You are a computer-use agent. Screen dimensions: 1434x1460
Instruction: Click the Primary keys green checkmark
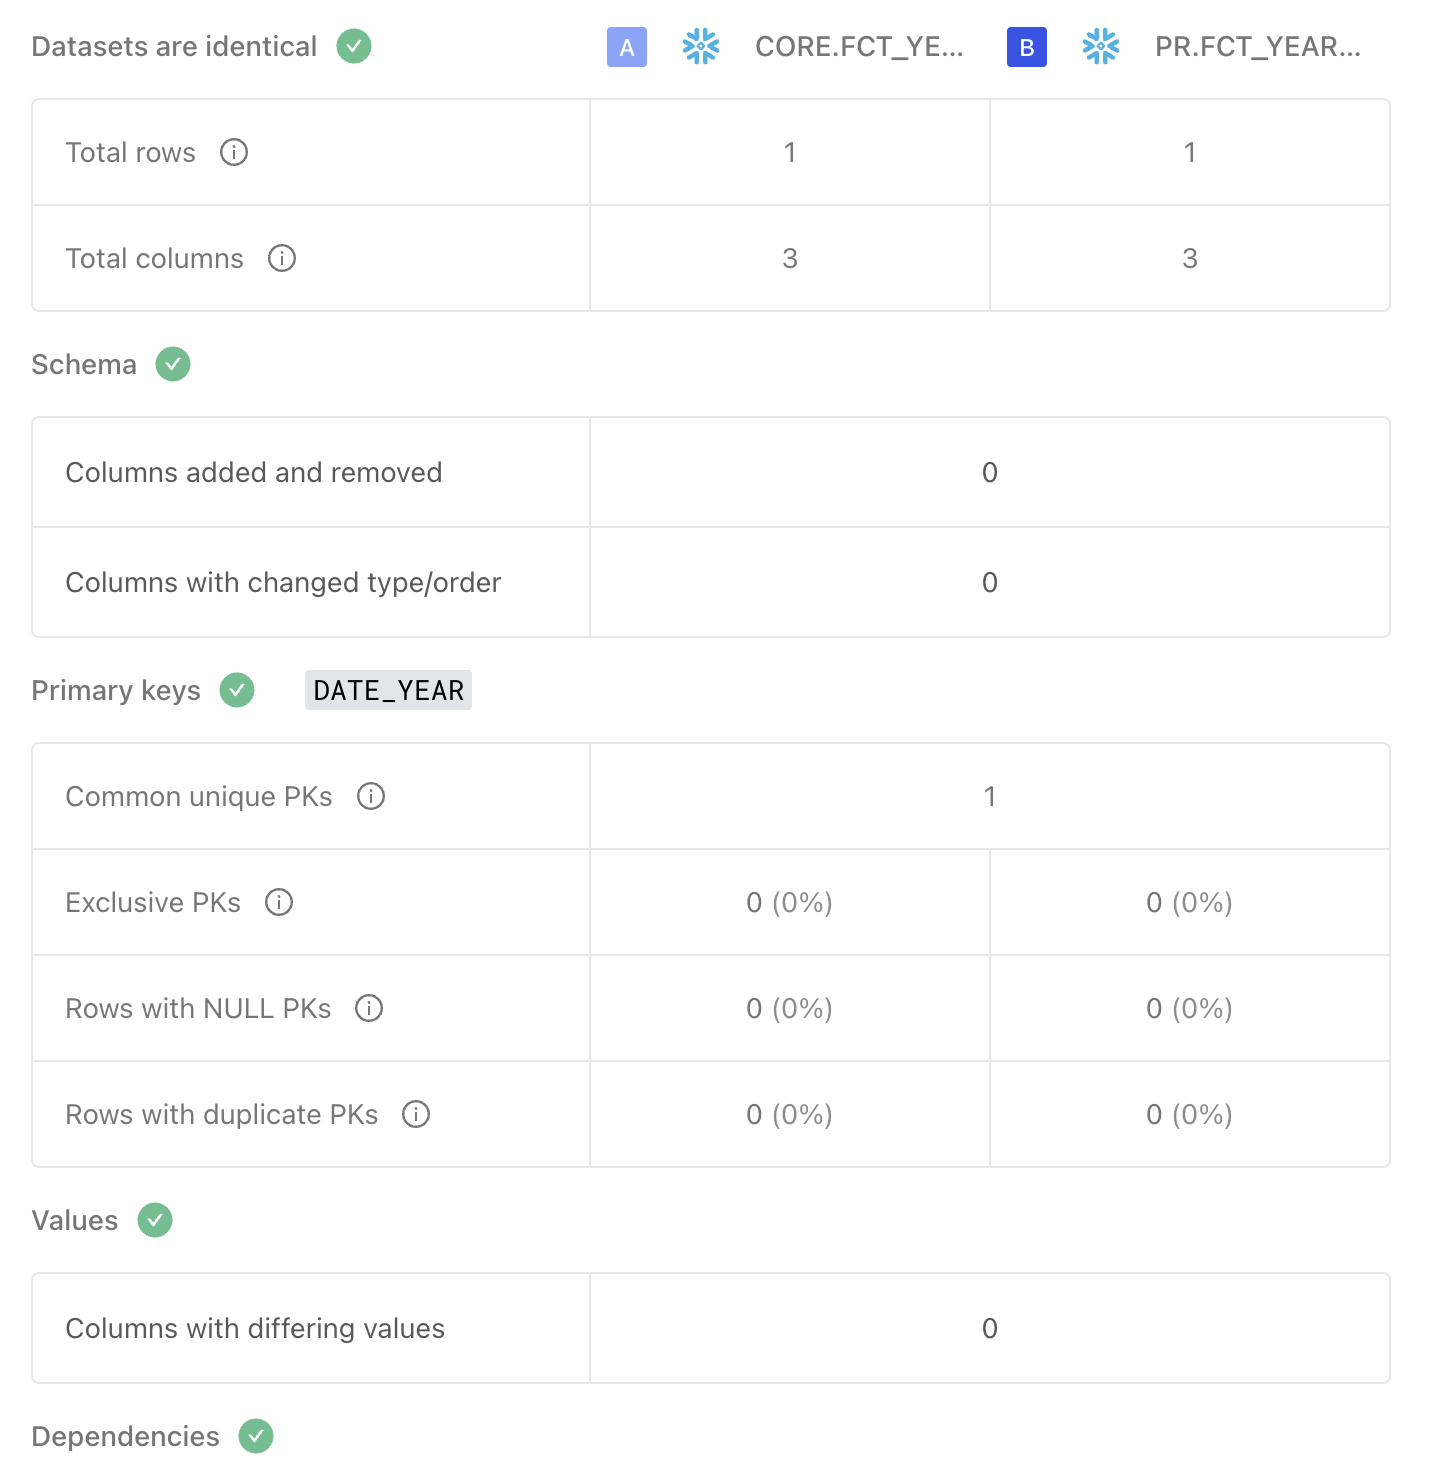point(237,690)
